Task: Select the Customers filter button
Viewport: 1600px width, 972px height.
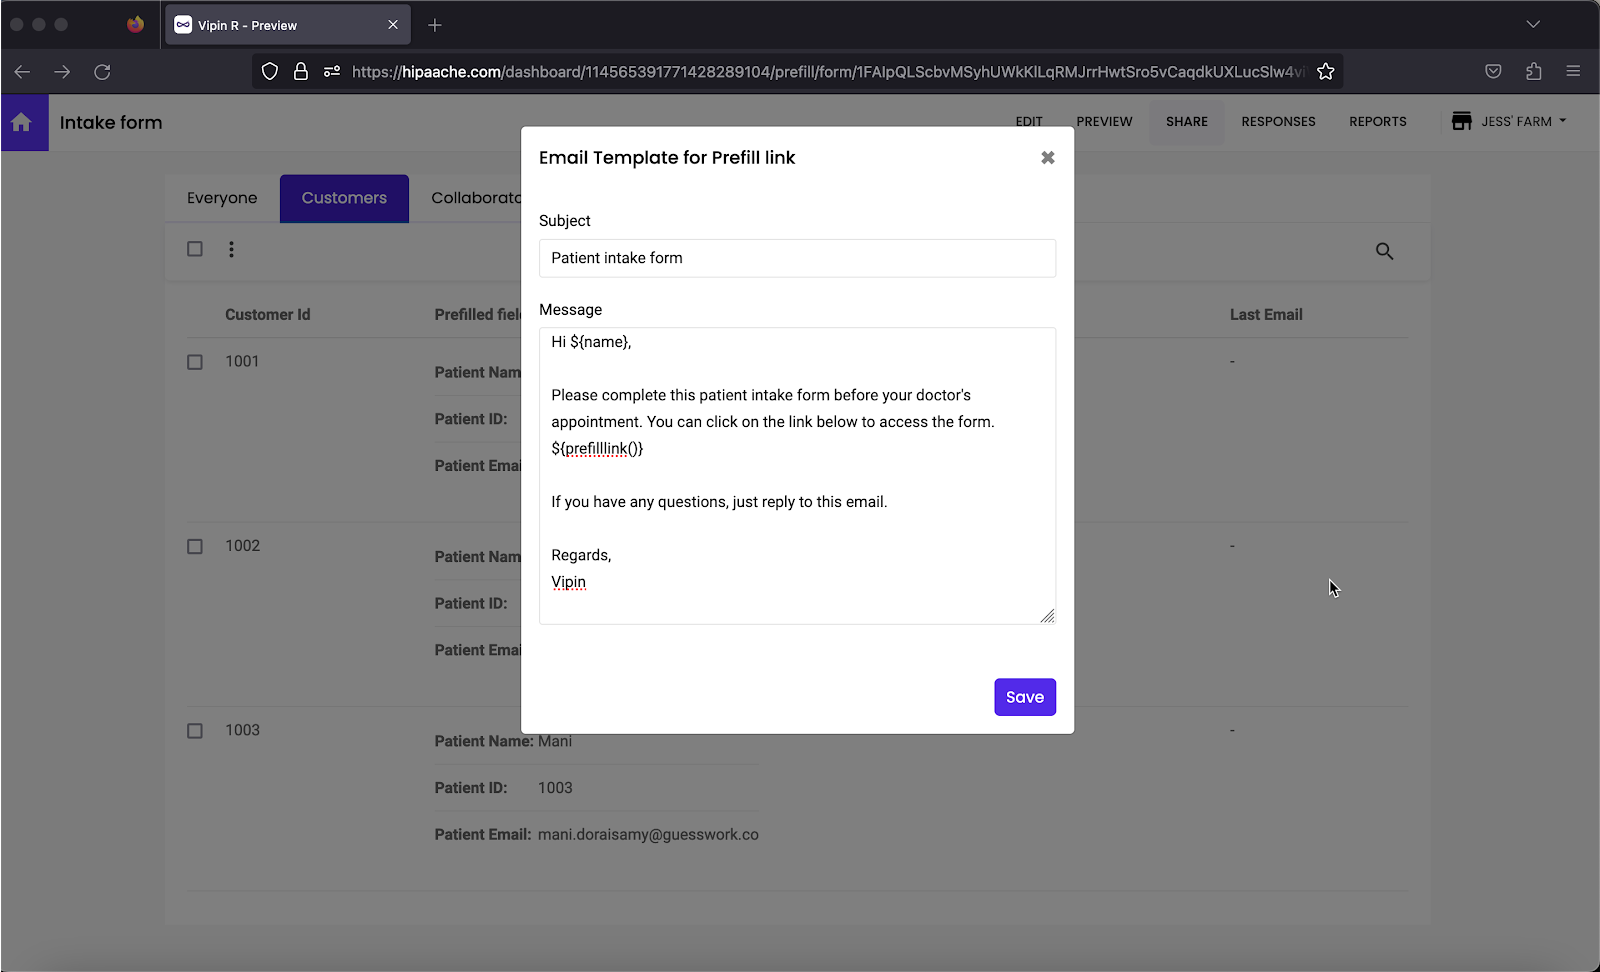Action: (344, 198)
